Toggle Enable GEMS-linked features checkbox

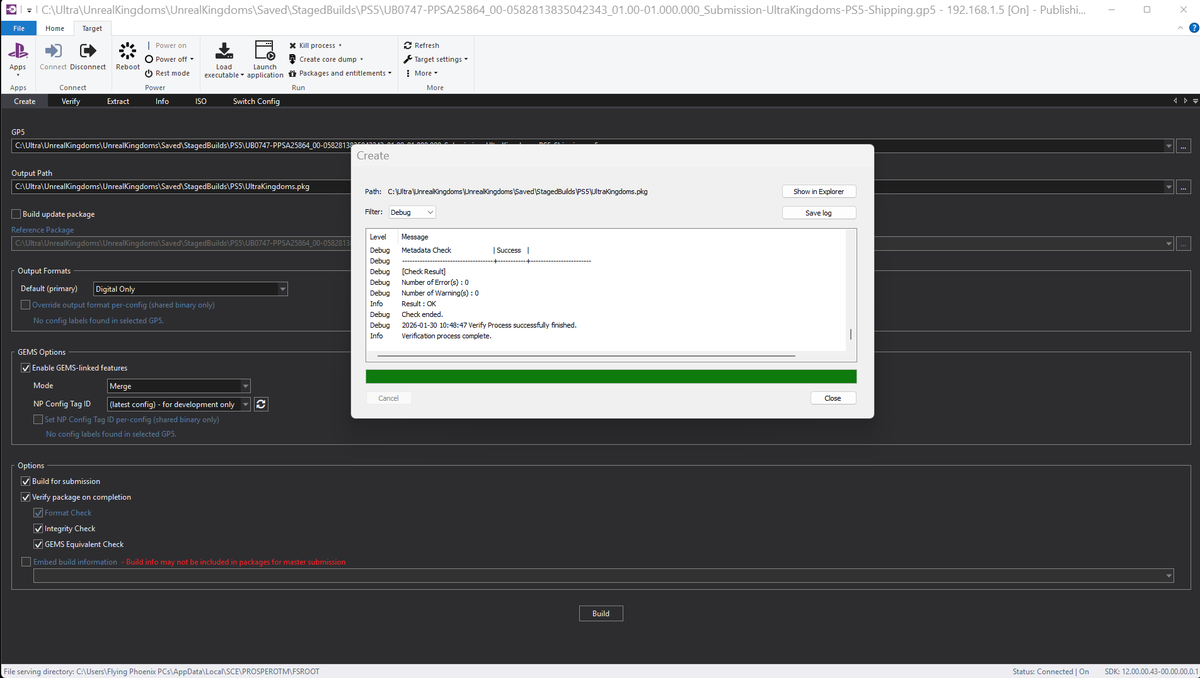coord(26,368)
